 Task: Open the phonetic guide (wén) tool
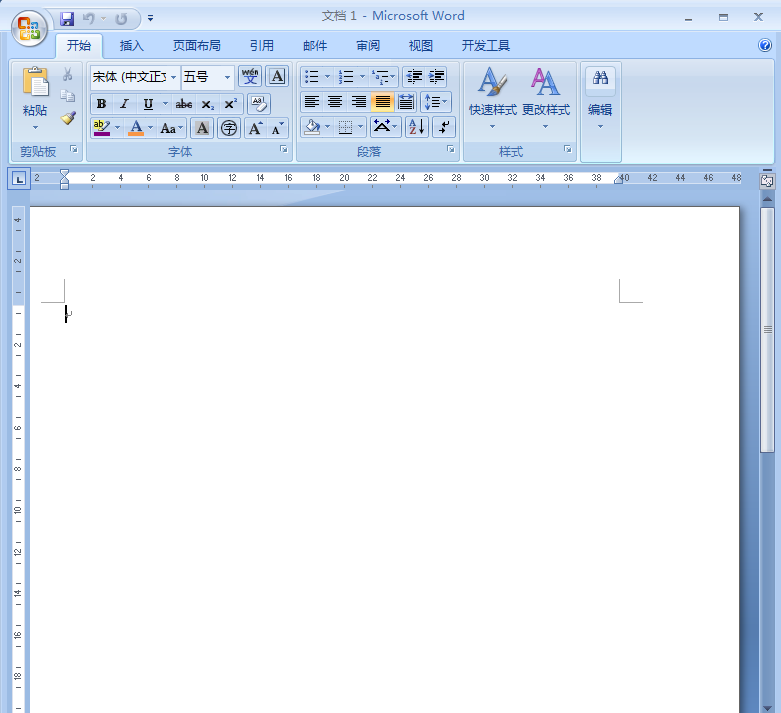(250, 76)
